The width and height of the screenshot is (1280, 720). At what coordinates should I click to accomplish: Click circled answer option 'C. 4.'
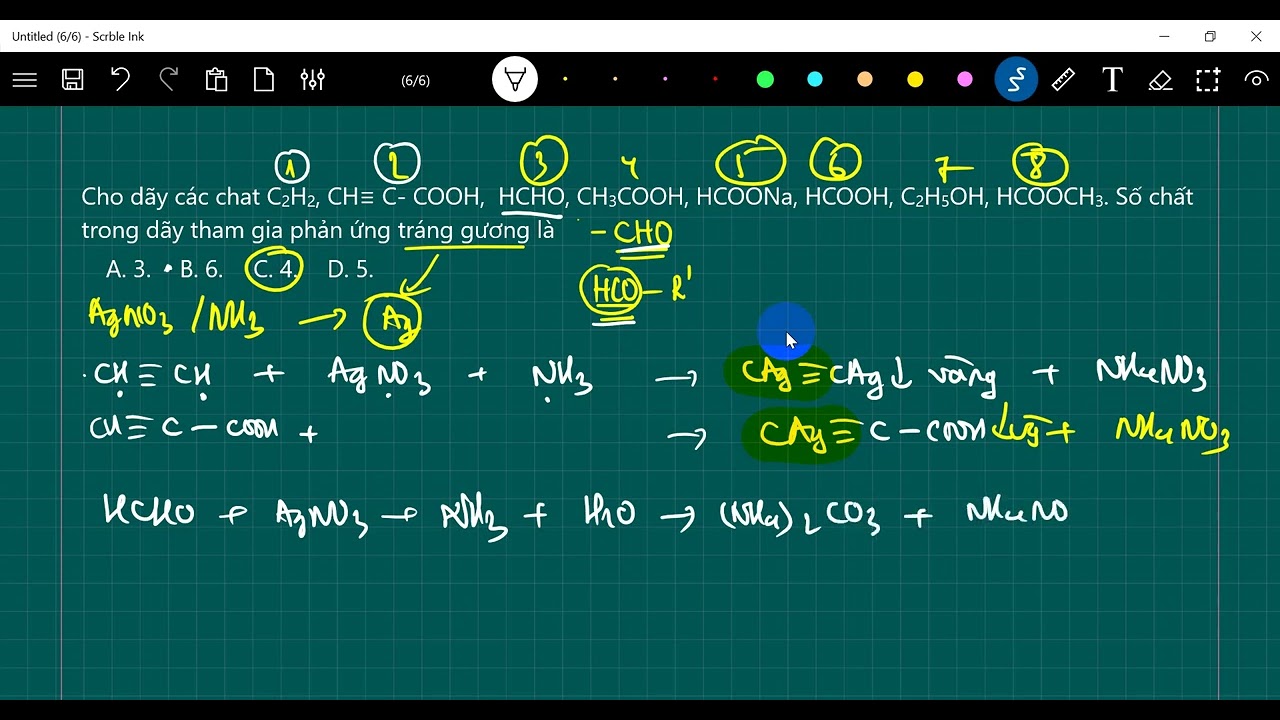[276, 269]
